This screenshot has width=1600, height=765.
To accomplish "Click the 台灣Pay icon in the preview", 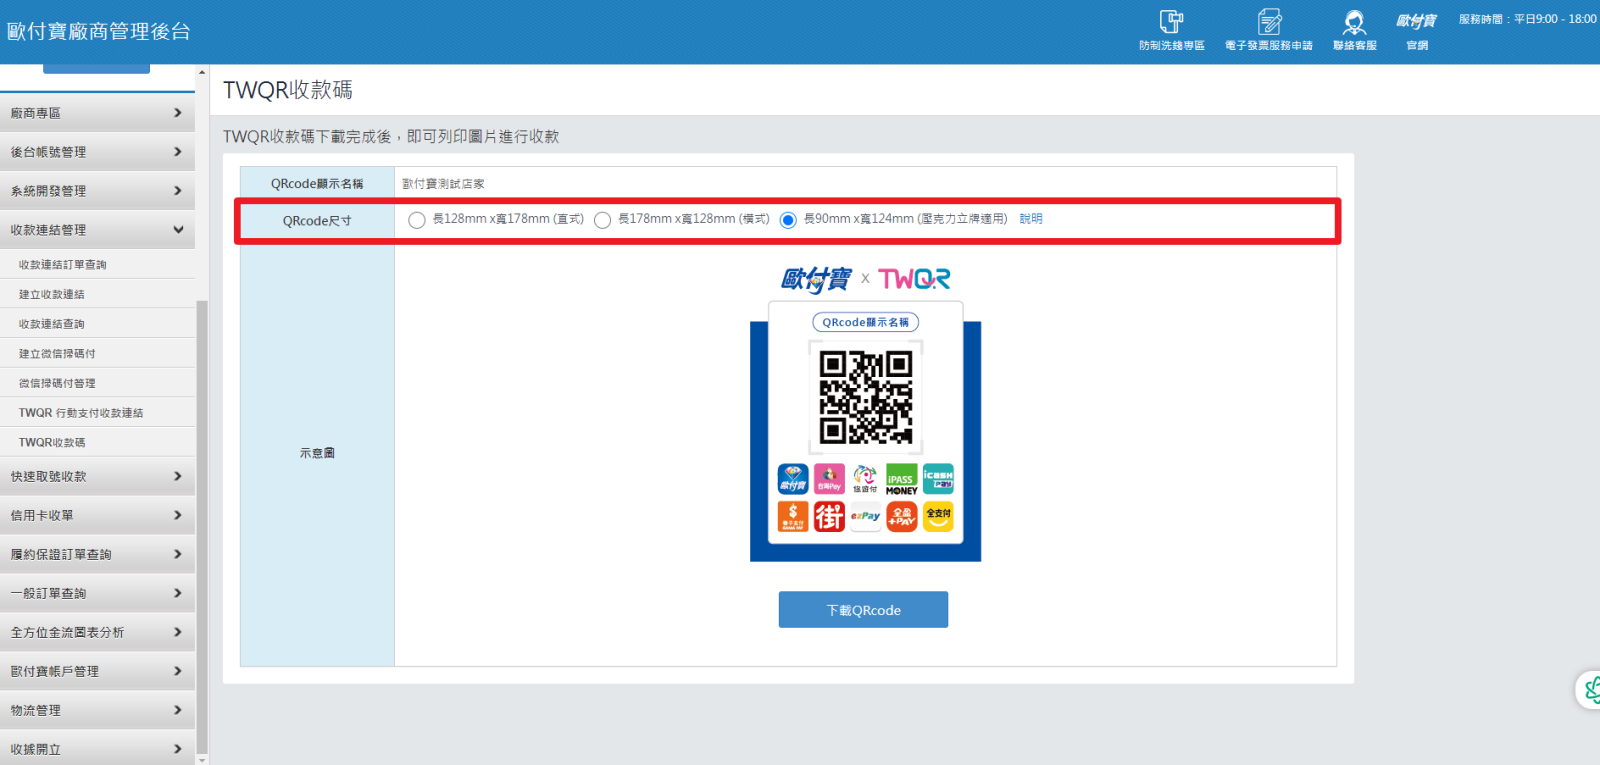I will (x=829, y=479).
